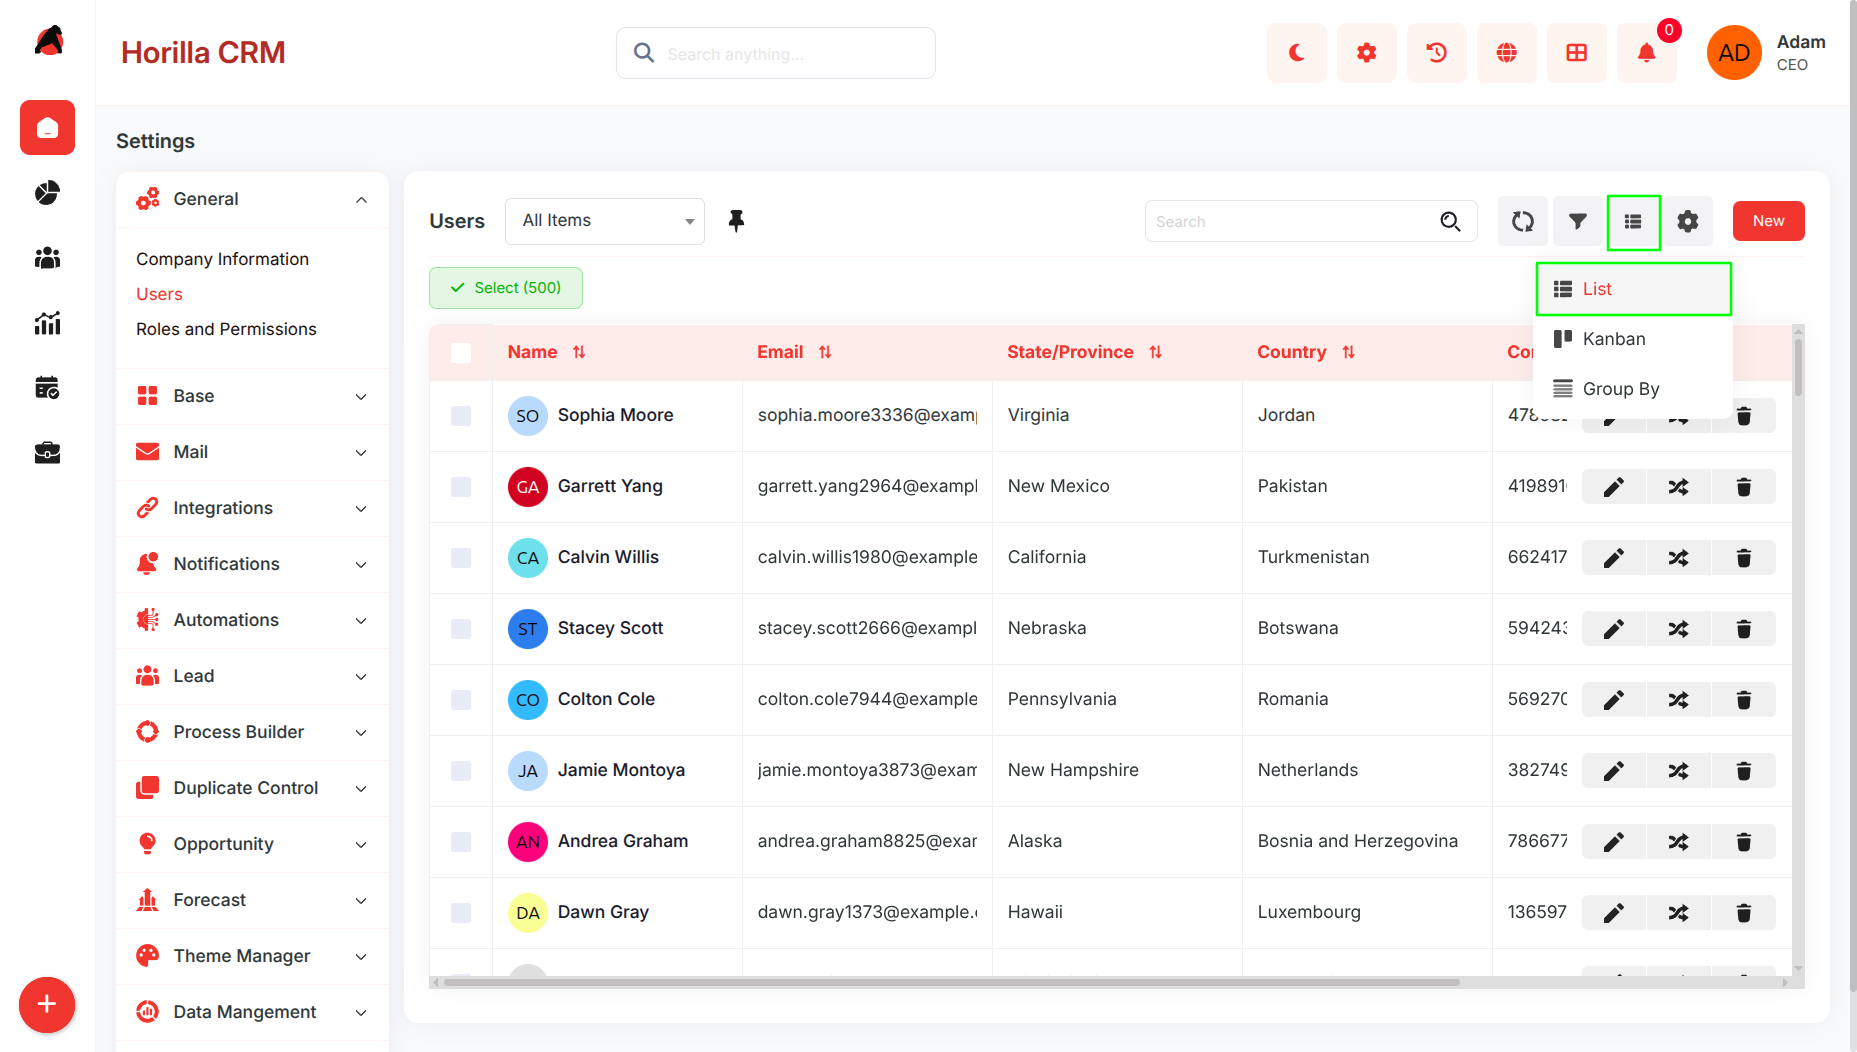
Task: Focus the Search anything field
Action: coord(776,53)
